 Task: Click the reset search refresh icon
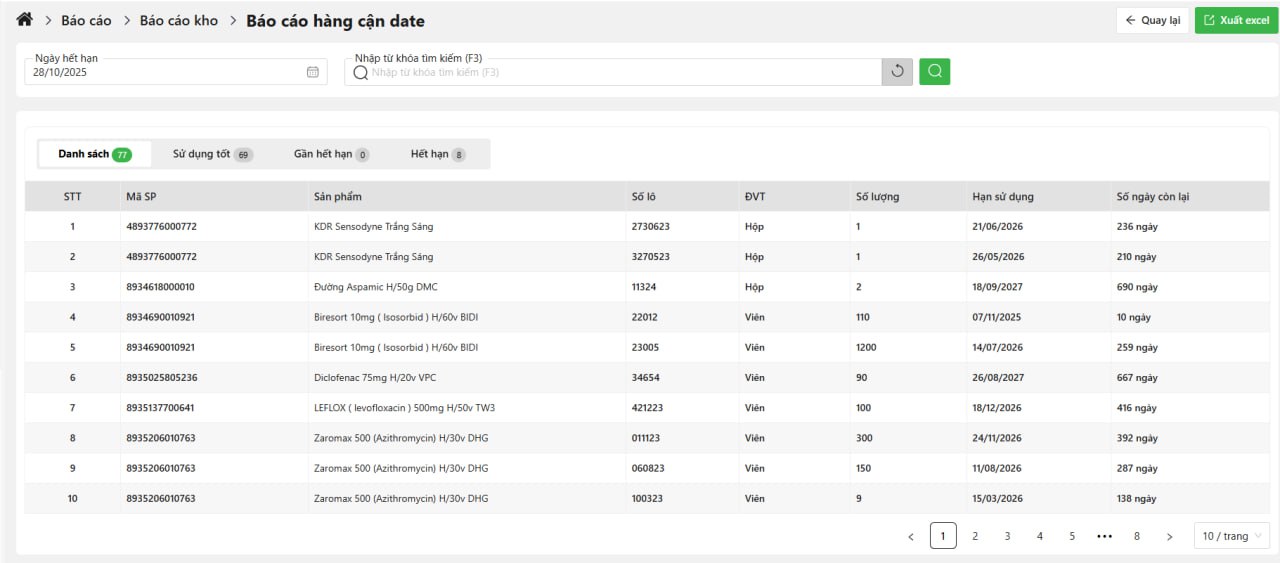pyautogui.click(x=897, y=71)
